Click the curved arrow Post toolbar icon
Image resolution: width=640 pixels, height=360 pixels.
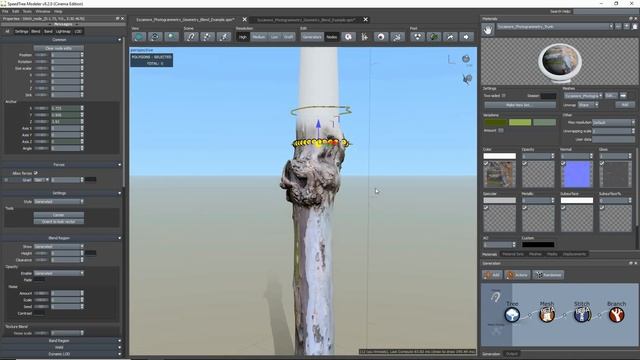click(450, 37)
